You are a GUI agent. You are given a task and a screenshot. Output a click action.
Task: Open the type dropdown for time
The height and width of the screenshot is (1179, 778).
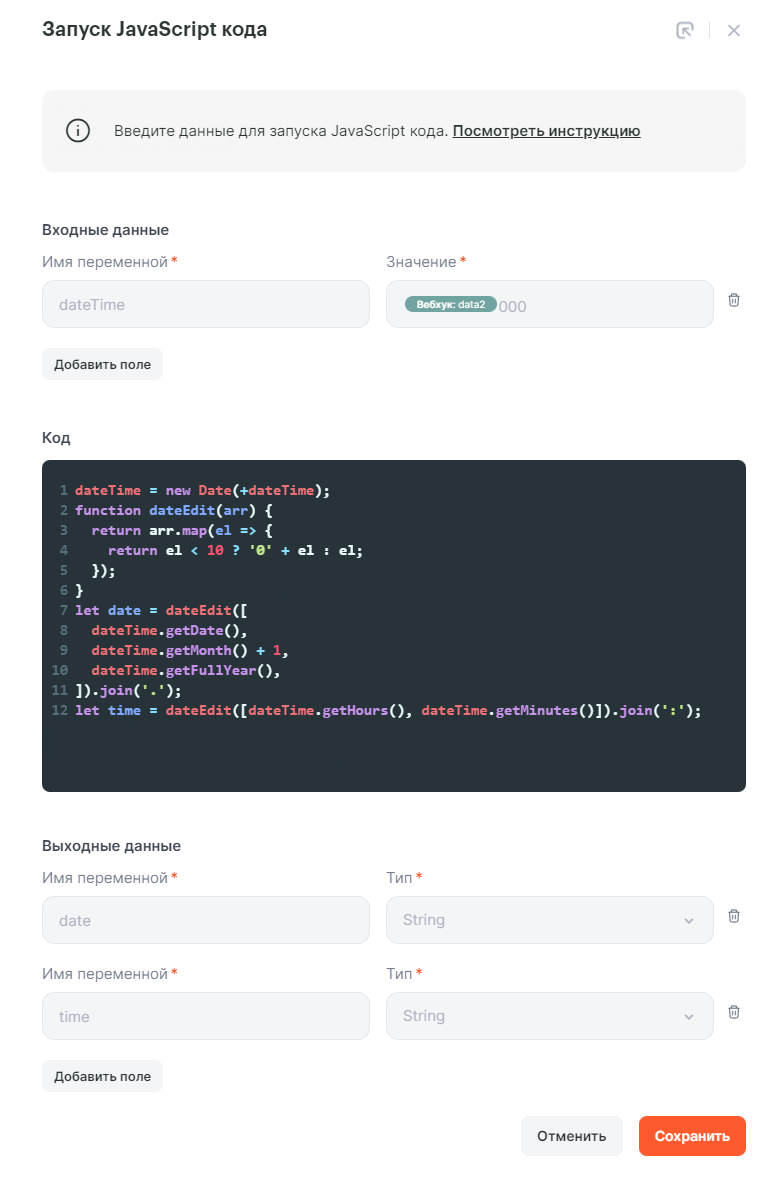click(x=549, y=1016)
